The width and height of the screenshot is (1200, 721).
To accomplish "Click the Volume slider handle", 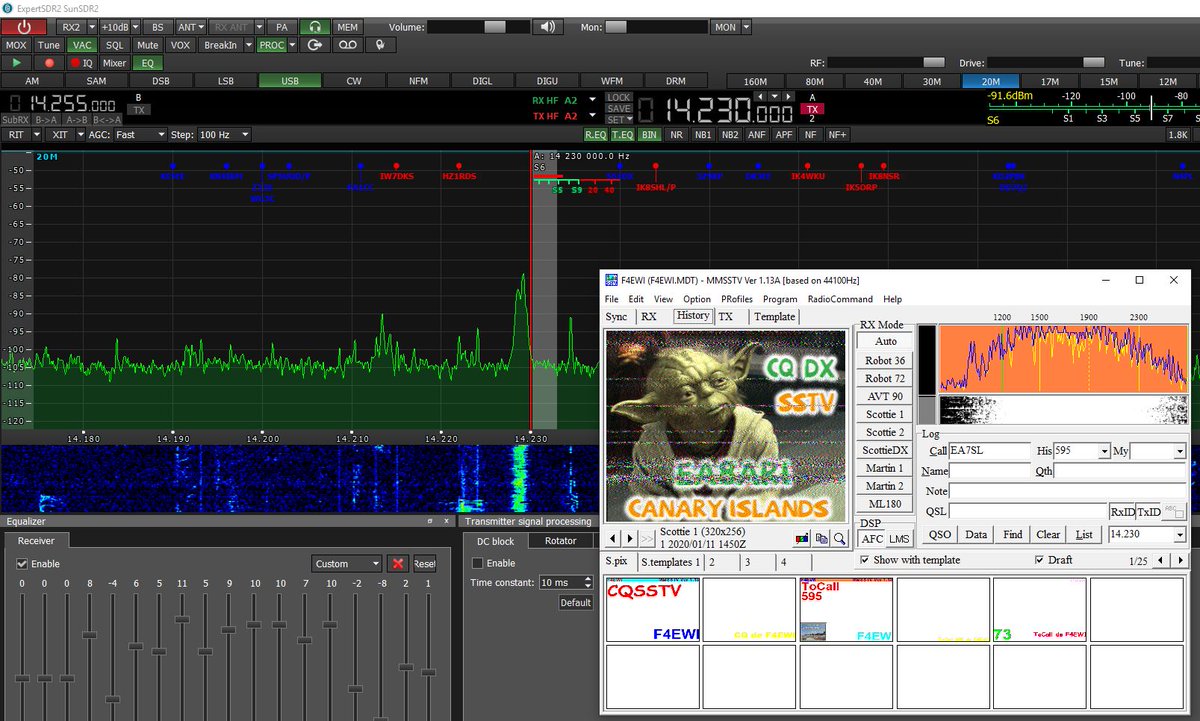I will (x=494, y=27).
